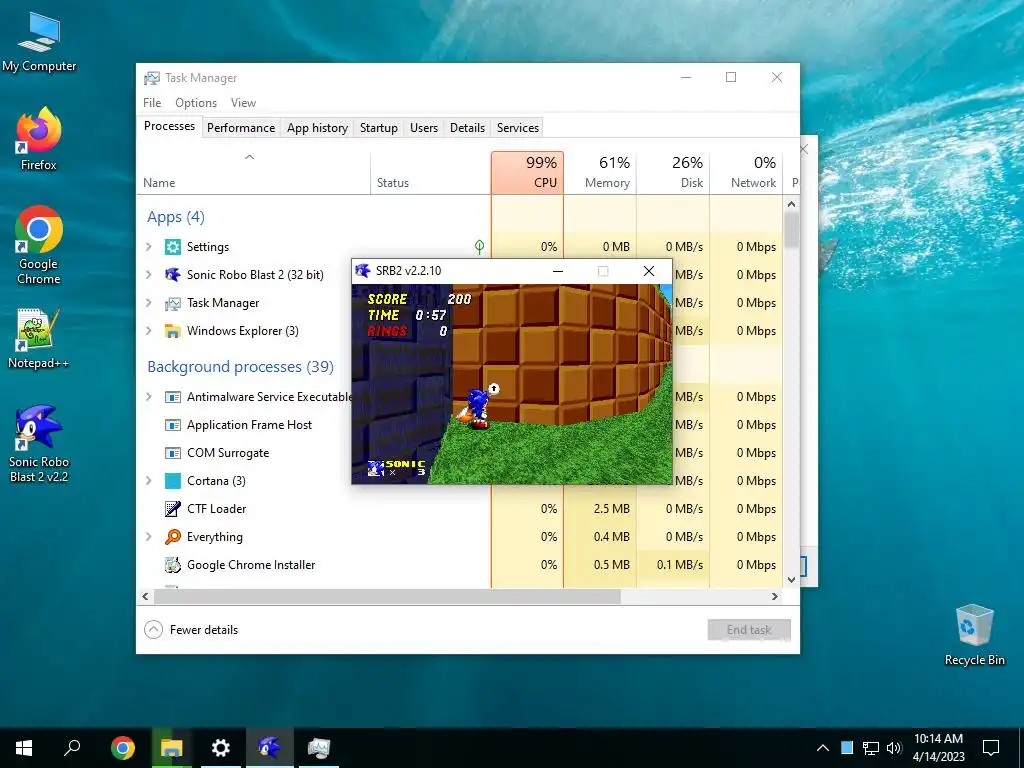Click the Google Chrome Installer process icon

point(172,565)
